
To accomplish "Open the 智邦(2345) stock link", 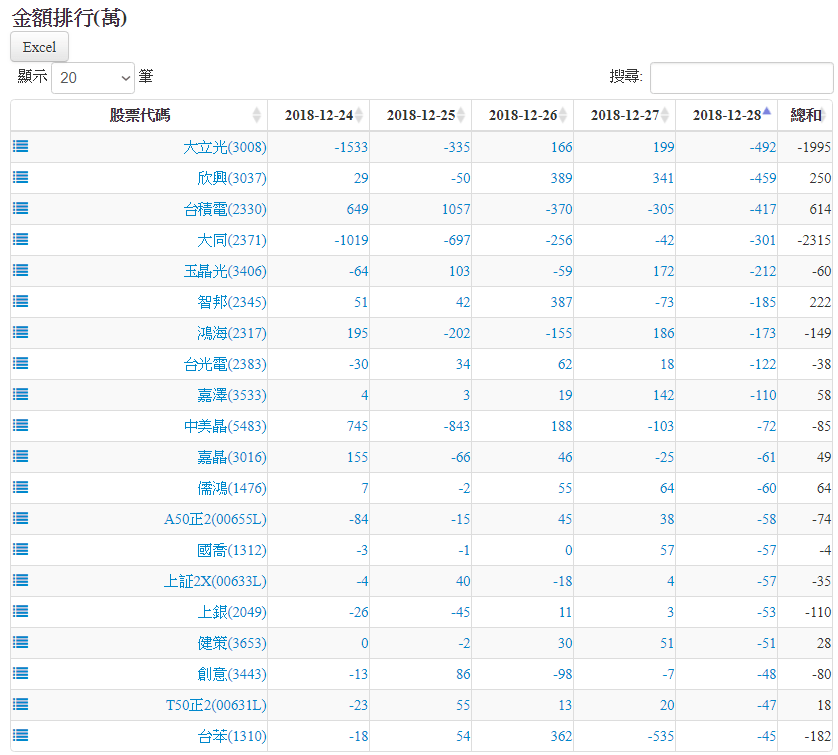I will pos(232,302).
